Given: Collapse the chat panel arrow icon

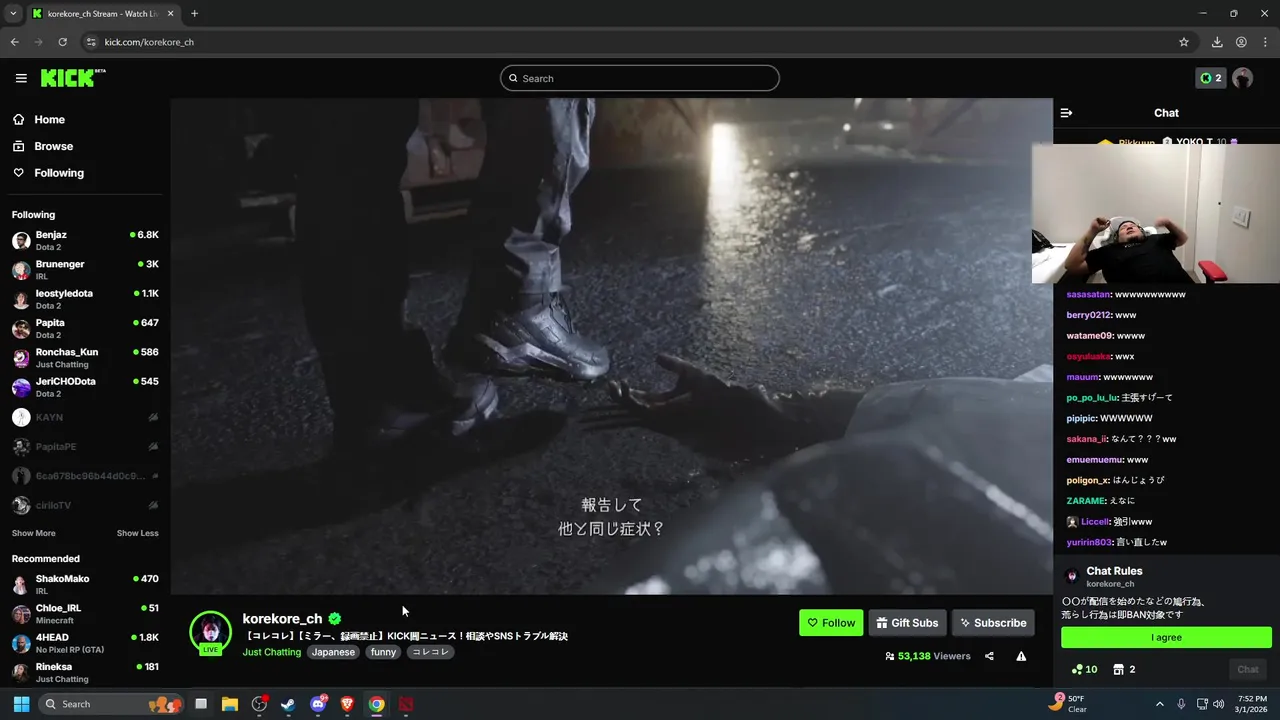Looking at the screenshot, I should [x=1066, y=113].
